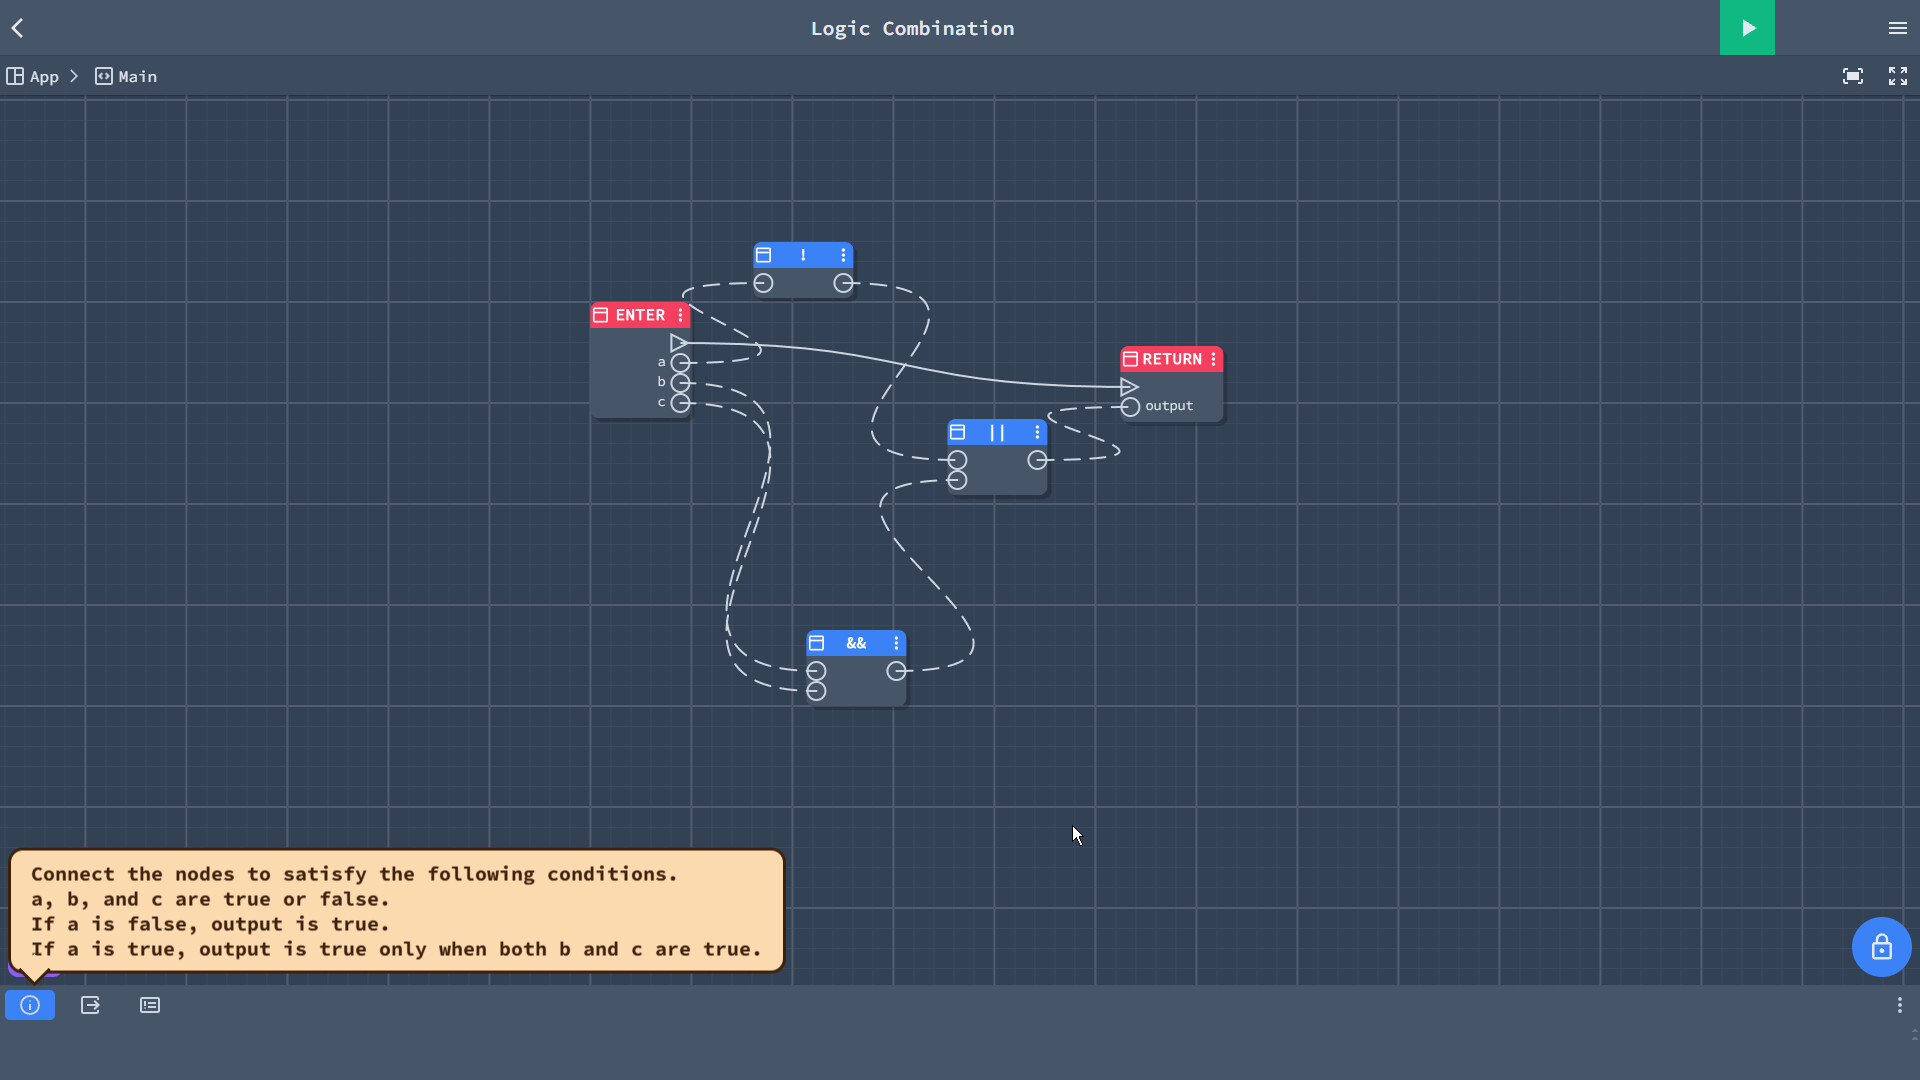Select output port a on ENTER node
This screenshot has height=1080, width=1920.
680,363
